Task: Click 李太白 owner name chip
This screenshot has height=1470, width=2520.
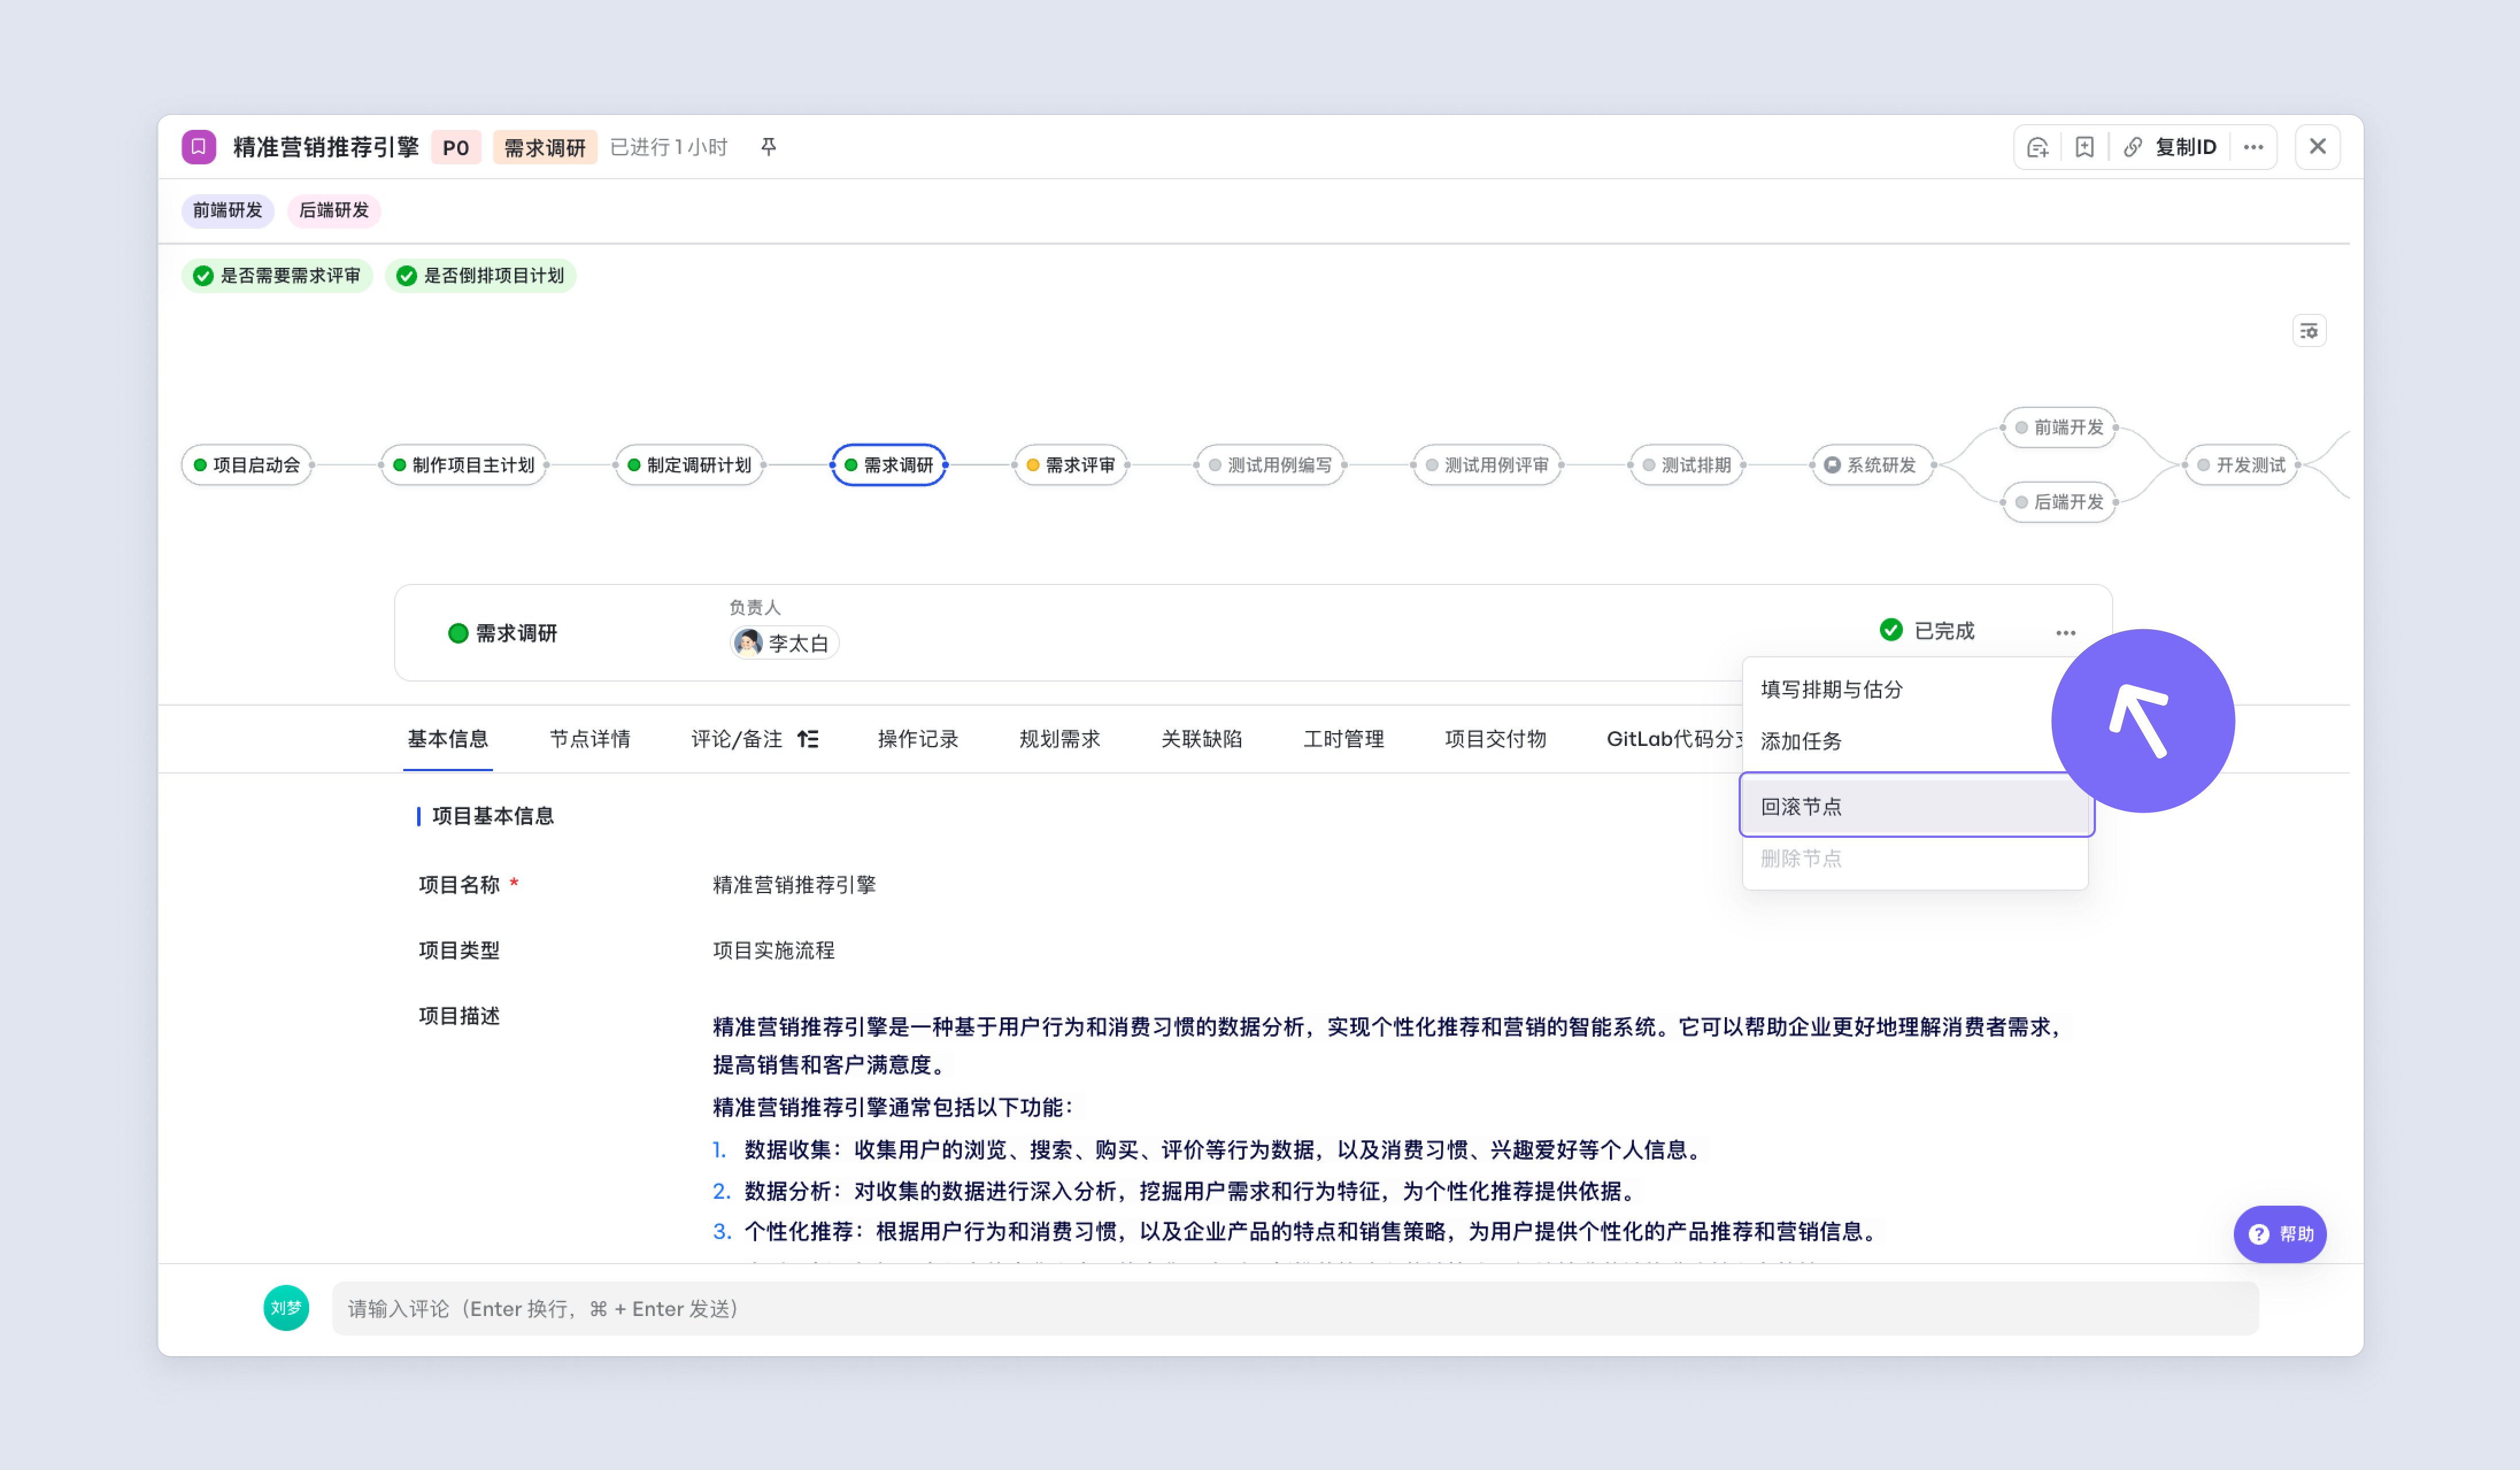Action: (784, 643)
